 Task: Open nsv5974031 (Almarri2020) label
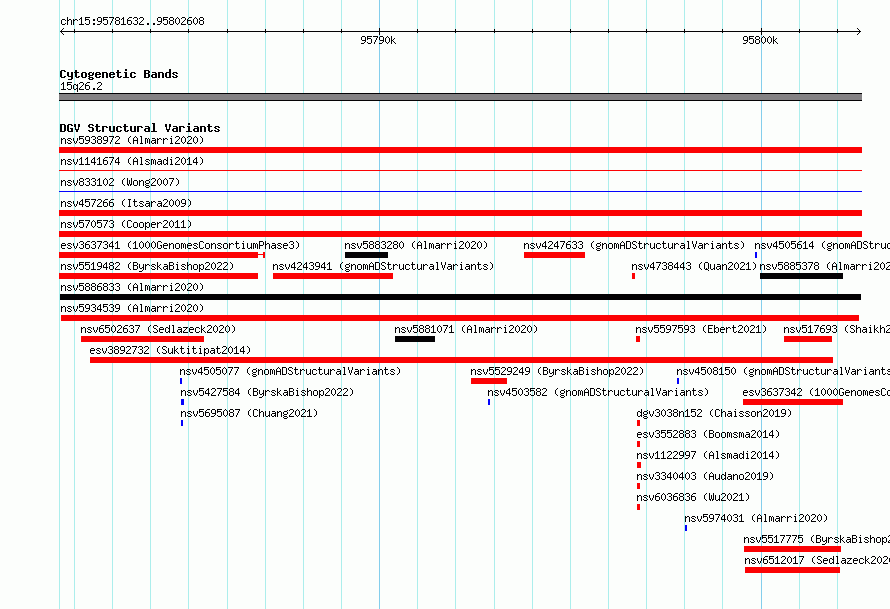(756, 518)
